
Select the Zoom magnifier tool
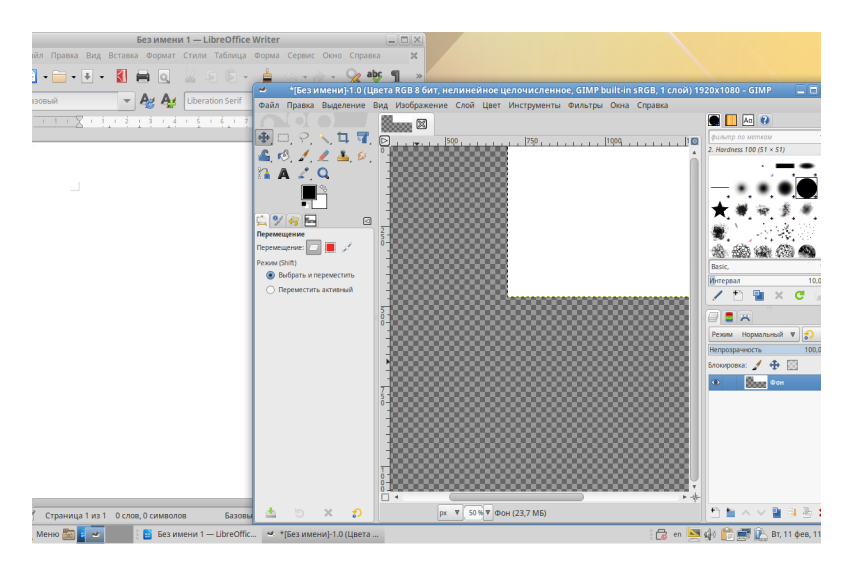coord(323,174)
